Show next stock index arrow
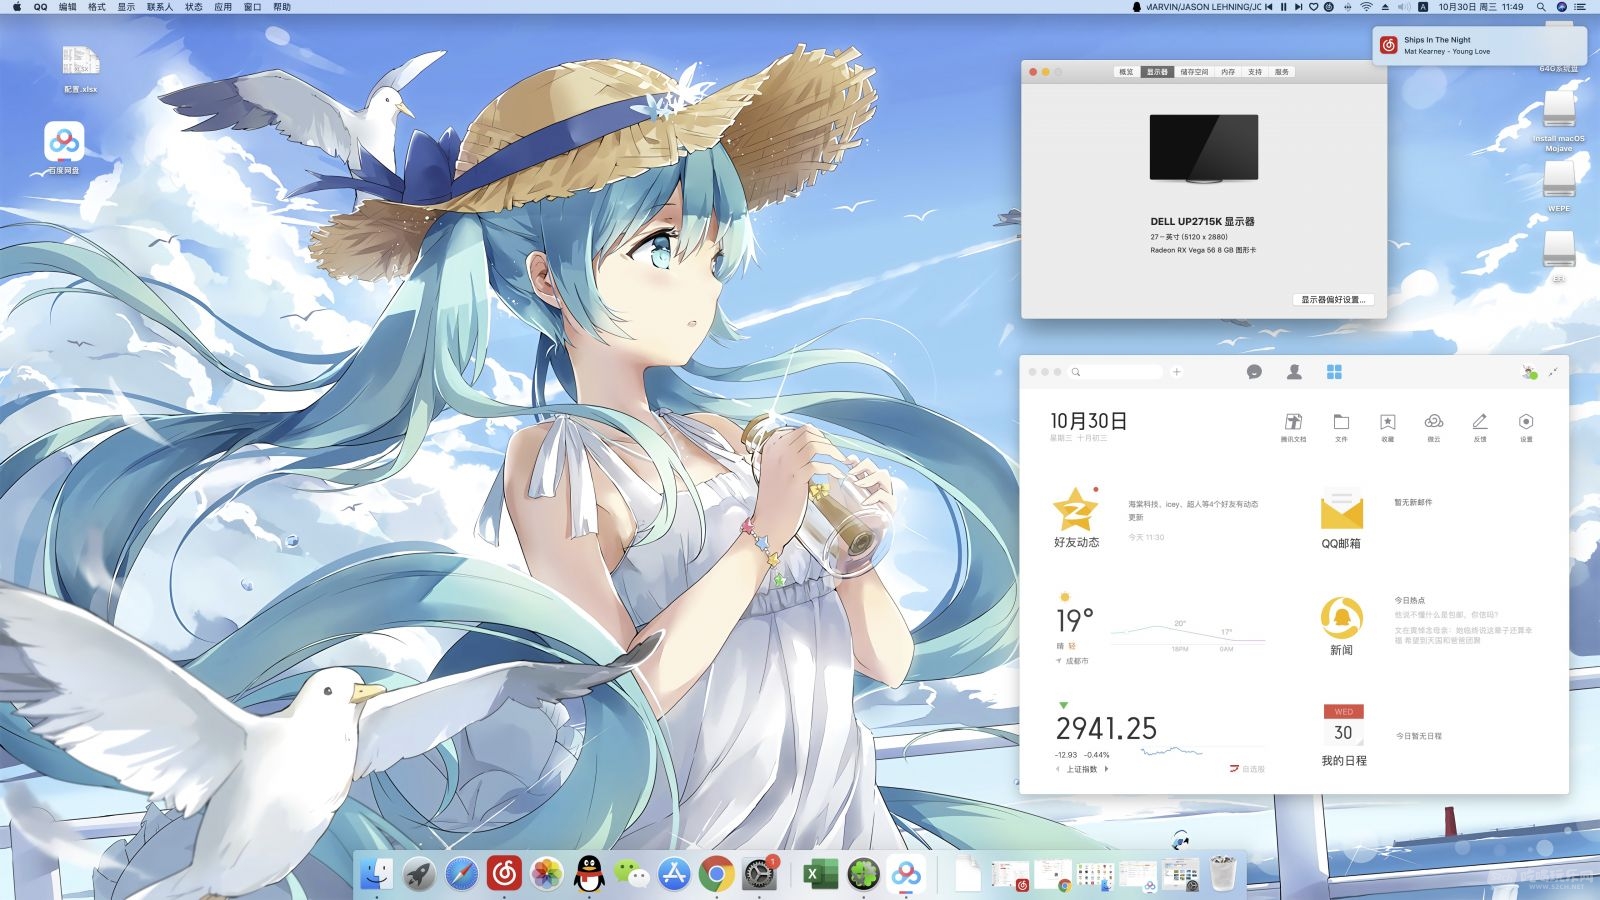 coord(1106,769)
